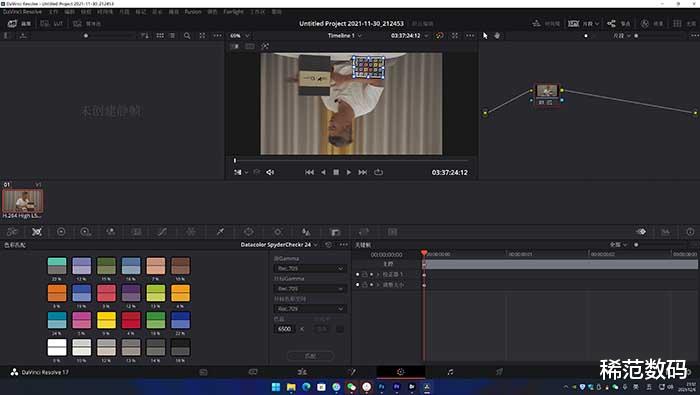Stop playback in the viewer

(x=336, y=172)
